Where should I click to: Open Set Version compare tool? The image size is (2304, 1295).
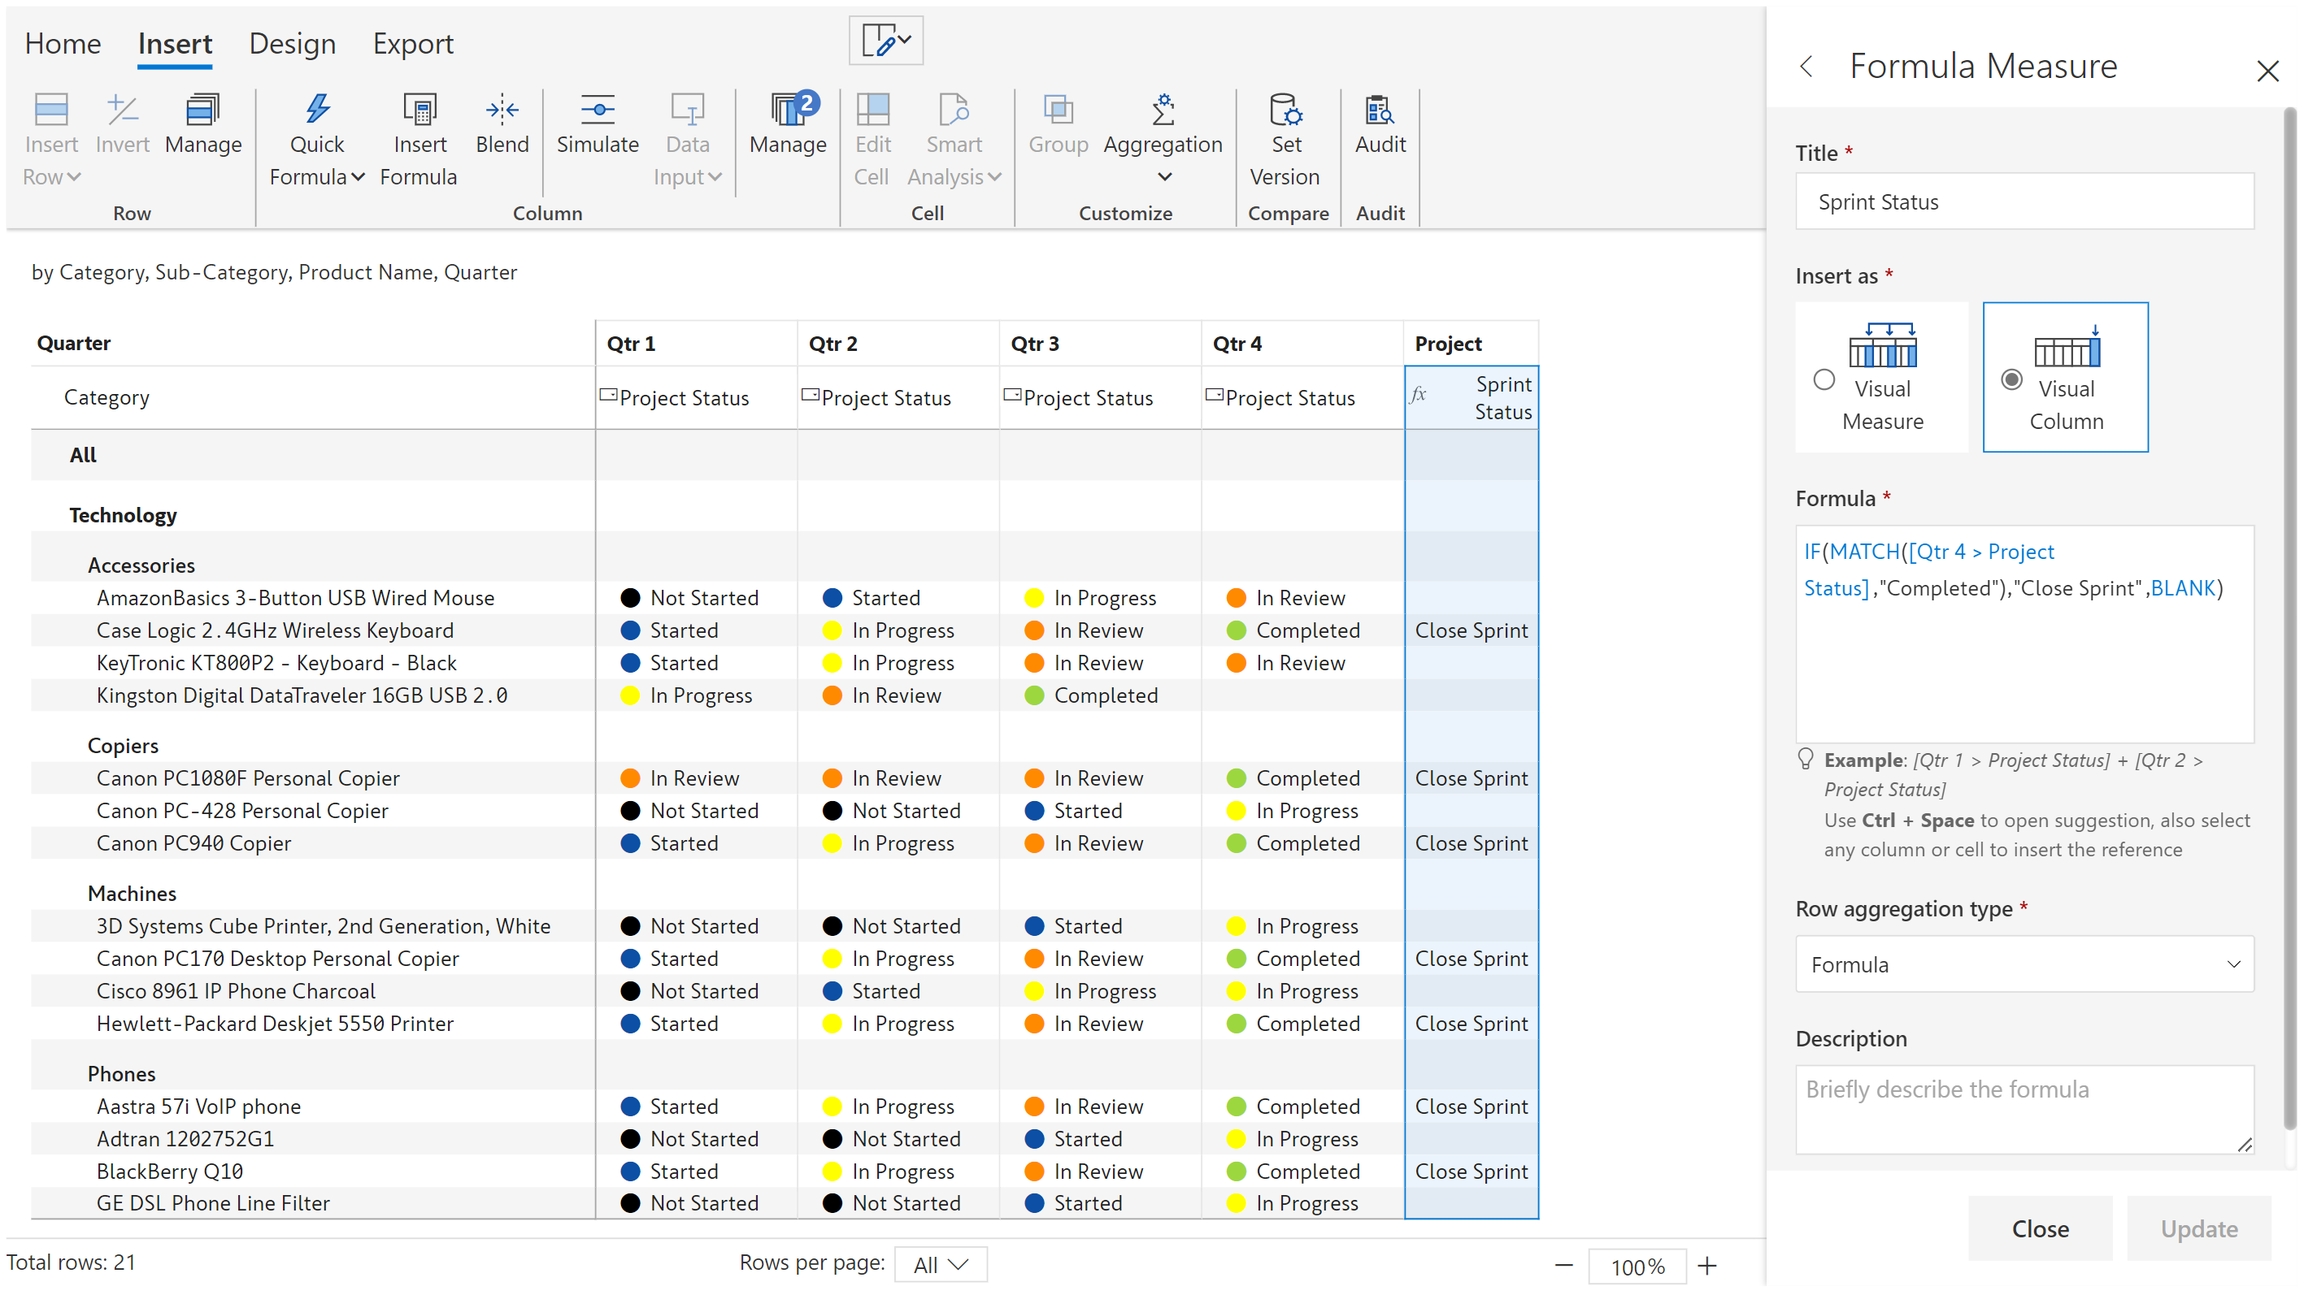(1285, 110)
